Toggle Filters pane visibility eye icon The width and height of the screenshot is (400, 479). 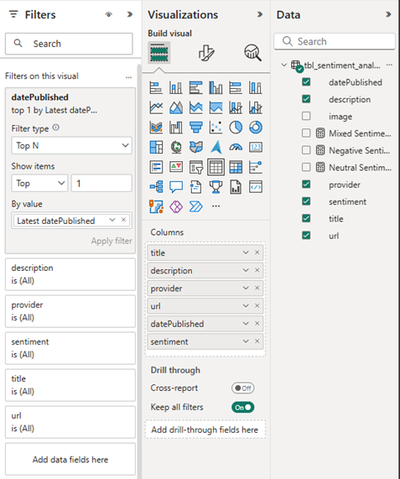point(109,15)
